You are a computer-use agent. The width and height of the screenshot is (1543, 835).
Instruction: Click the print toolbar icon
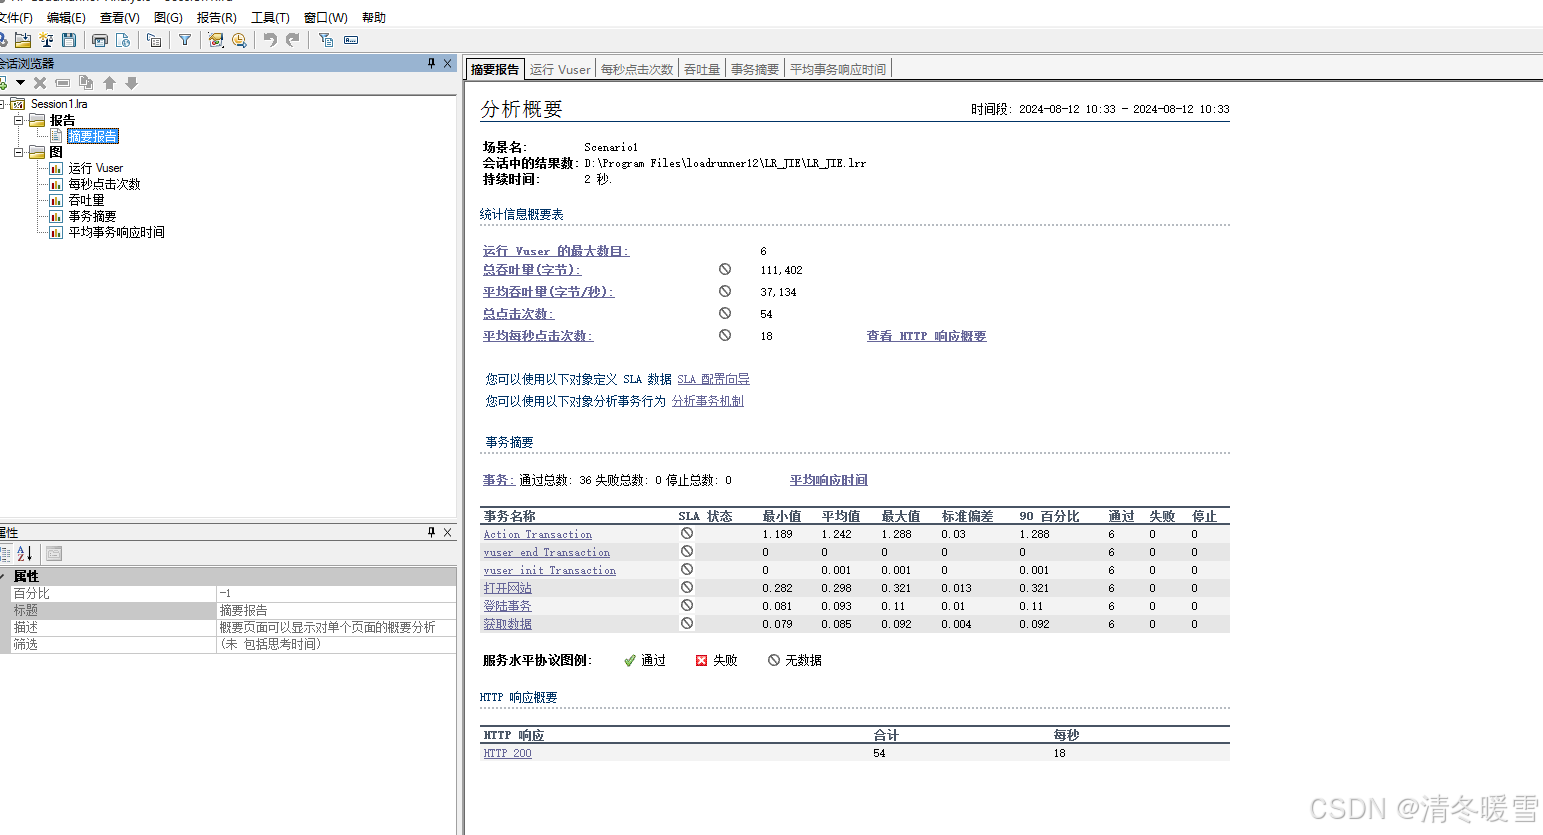click(100, 40)
